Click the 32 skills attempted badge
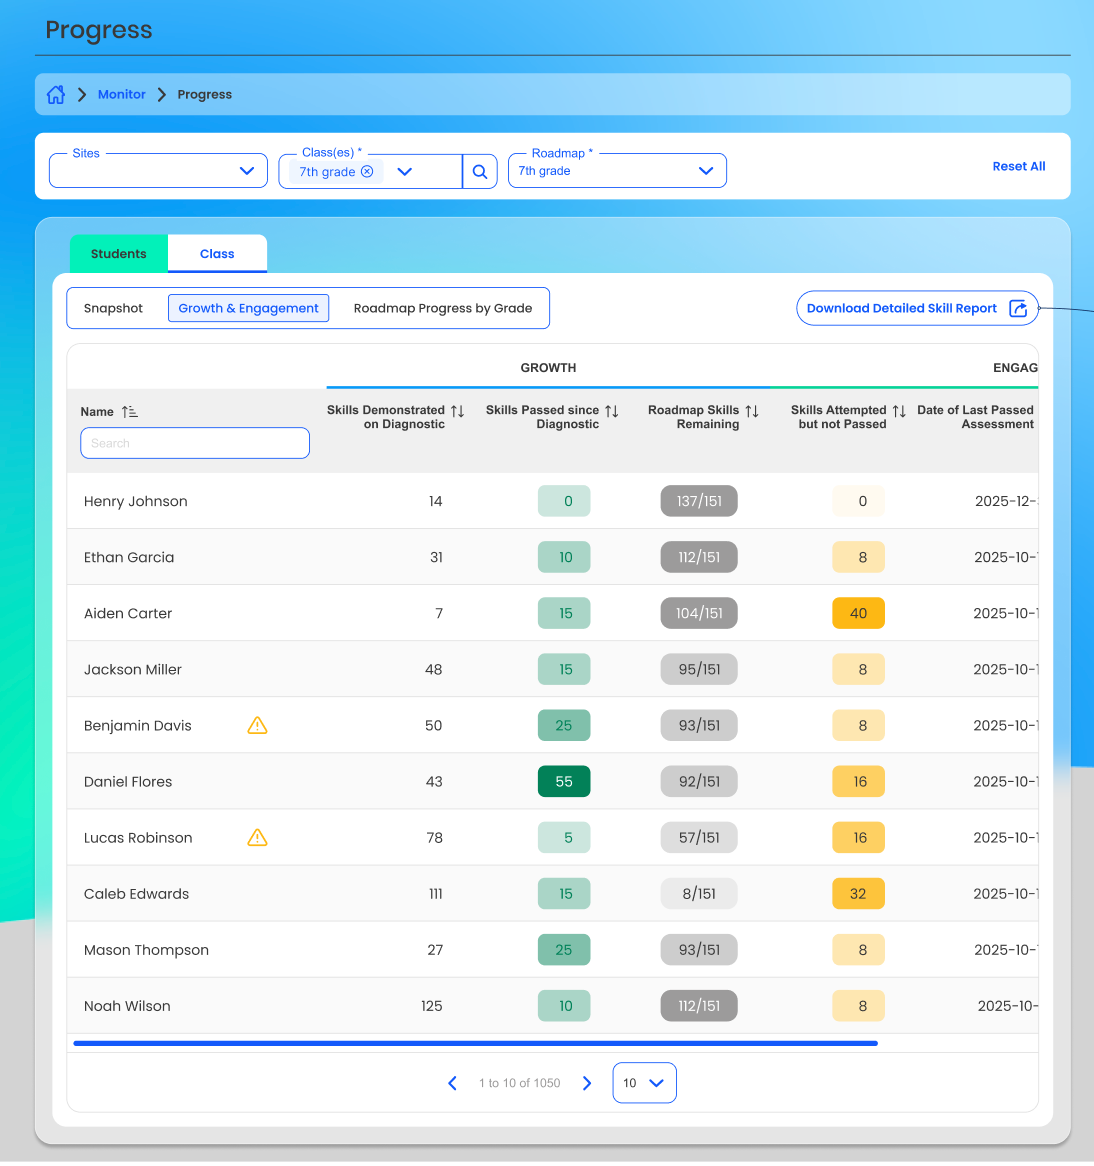Screen dimensions: 1094x1166 tap(858, 894)
